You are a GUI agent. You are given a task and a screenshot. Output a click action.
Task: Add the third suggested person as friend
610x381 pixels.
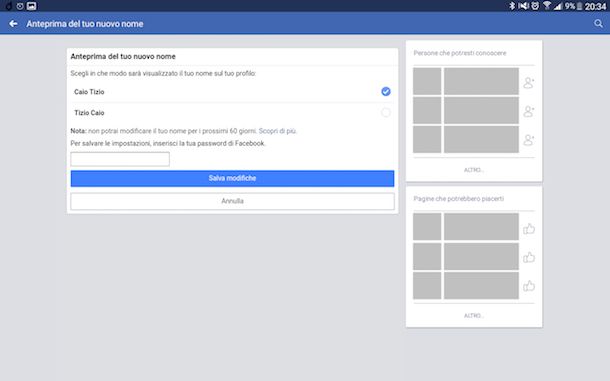coord(529,140)
